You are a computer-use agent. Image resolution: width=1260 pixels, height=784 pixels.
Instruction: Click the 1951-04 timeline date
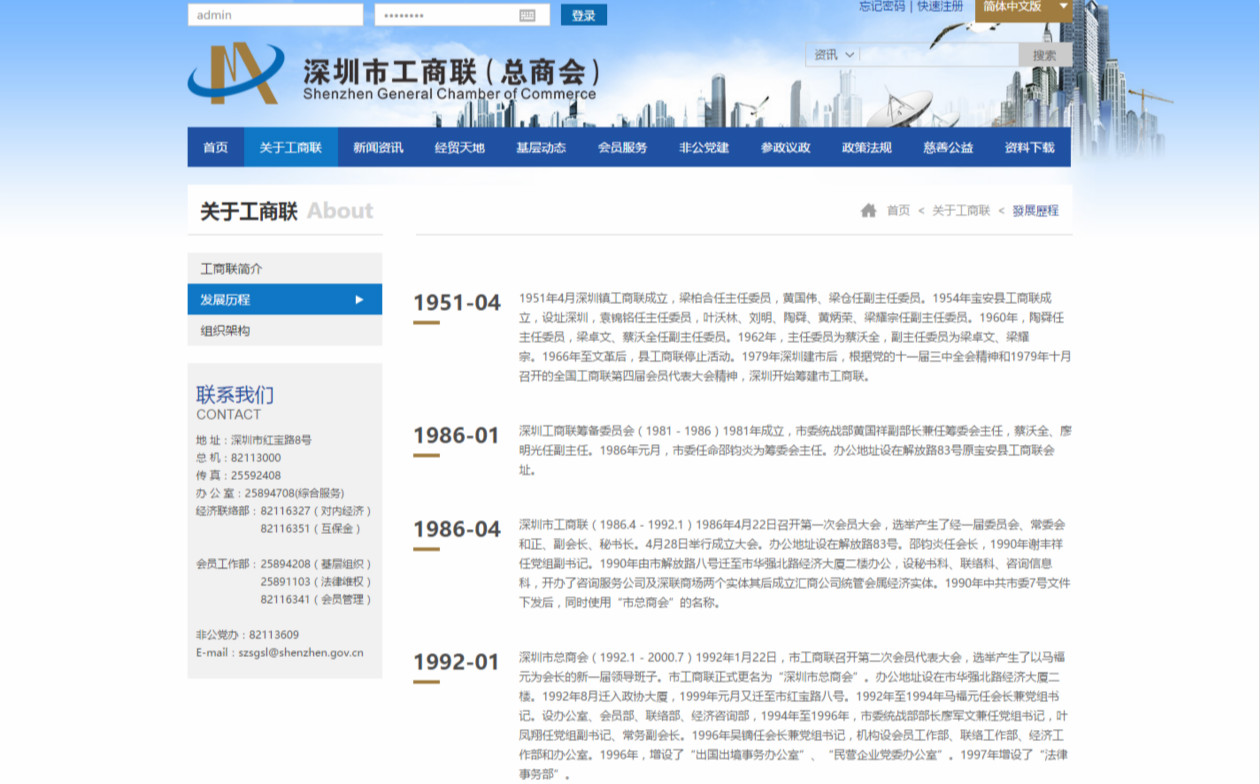[x=457, y=303]
